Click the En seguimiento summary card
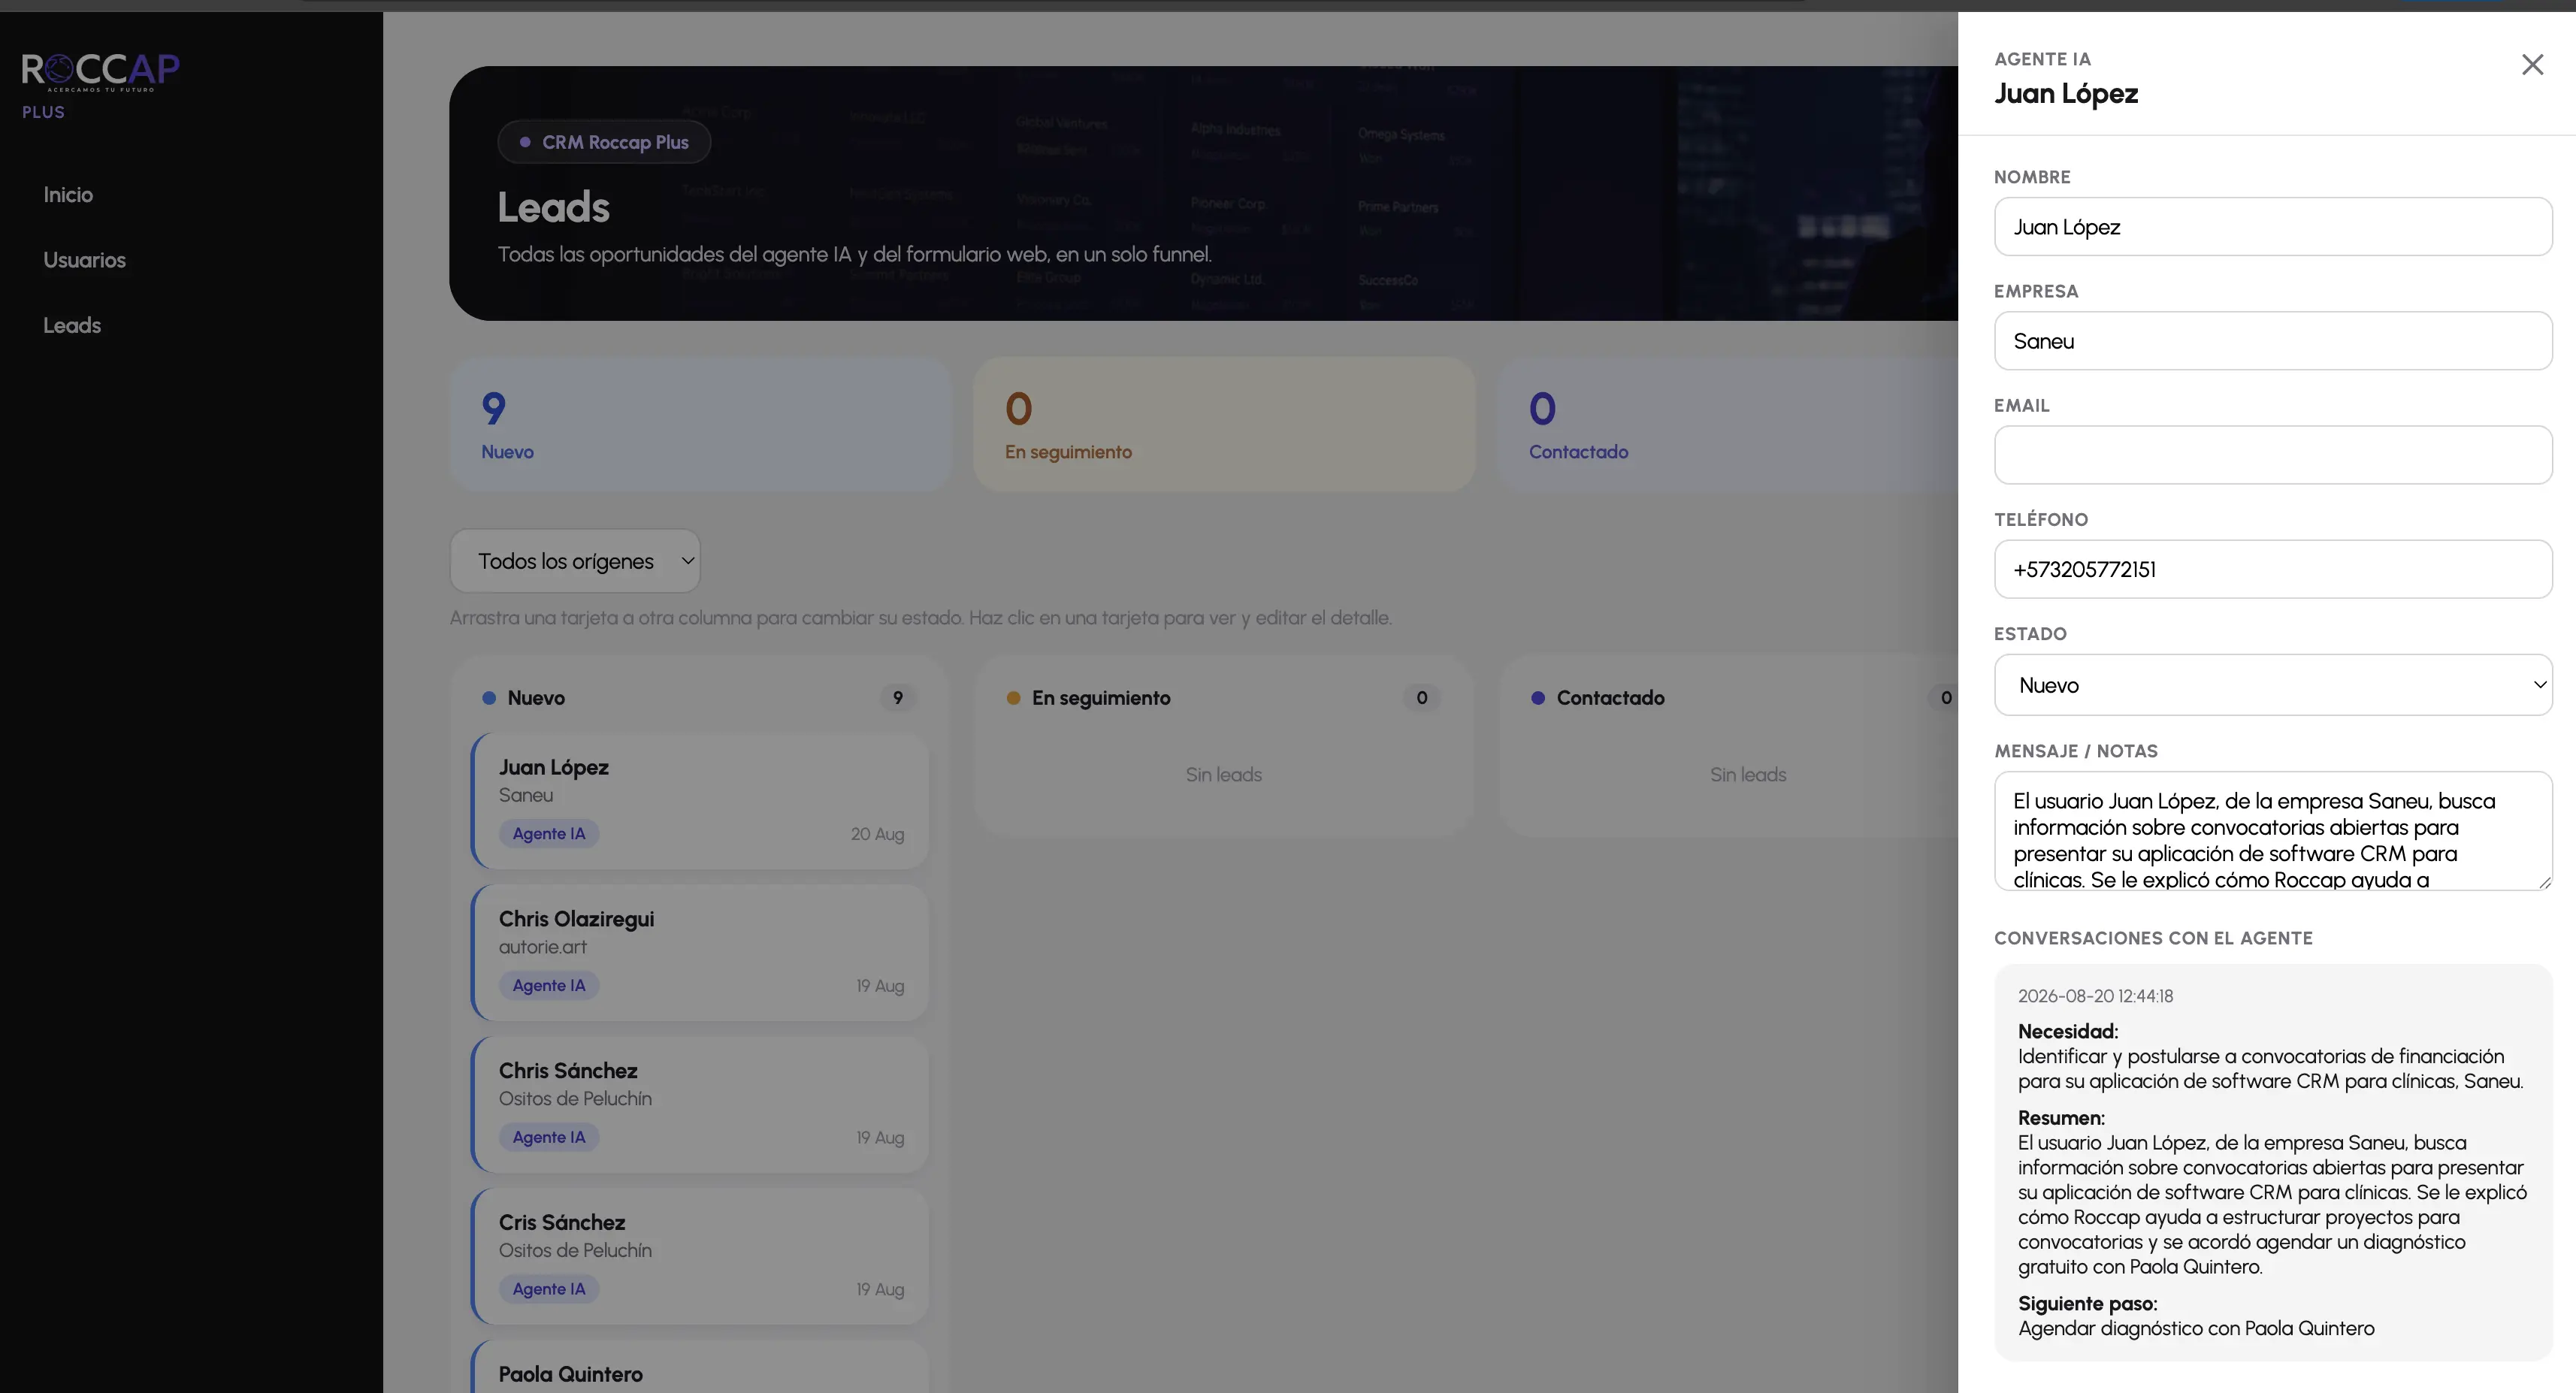Image resolution: width=2576 pixels, height=1393 pixels. [x=1224, y=424]
